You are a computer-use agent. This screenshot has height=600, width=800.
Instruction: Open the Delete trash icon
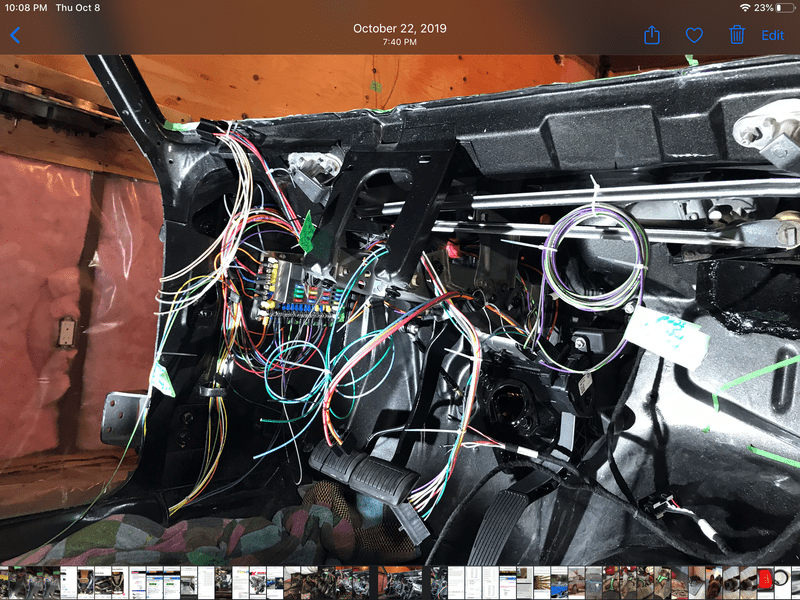(x=737, y=35)
